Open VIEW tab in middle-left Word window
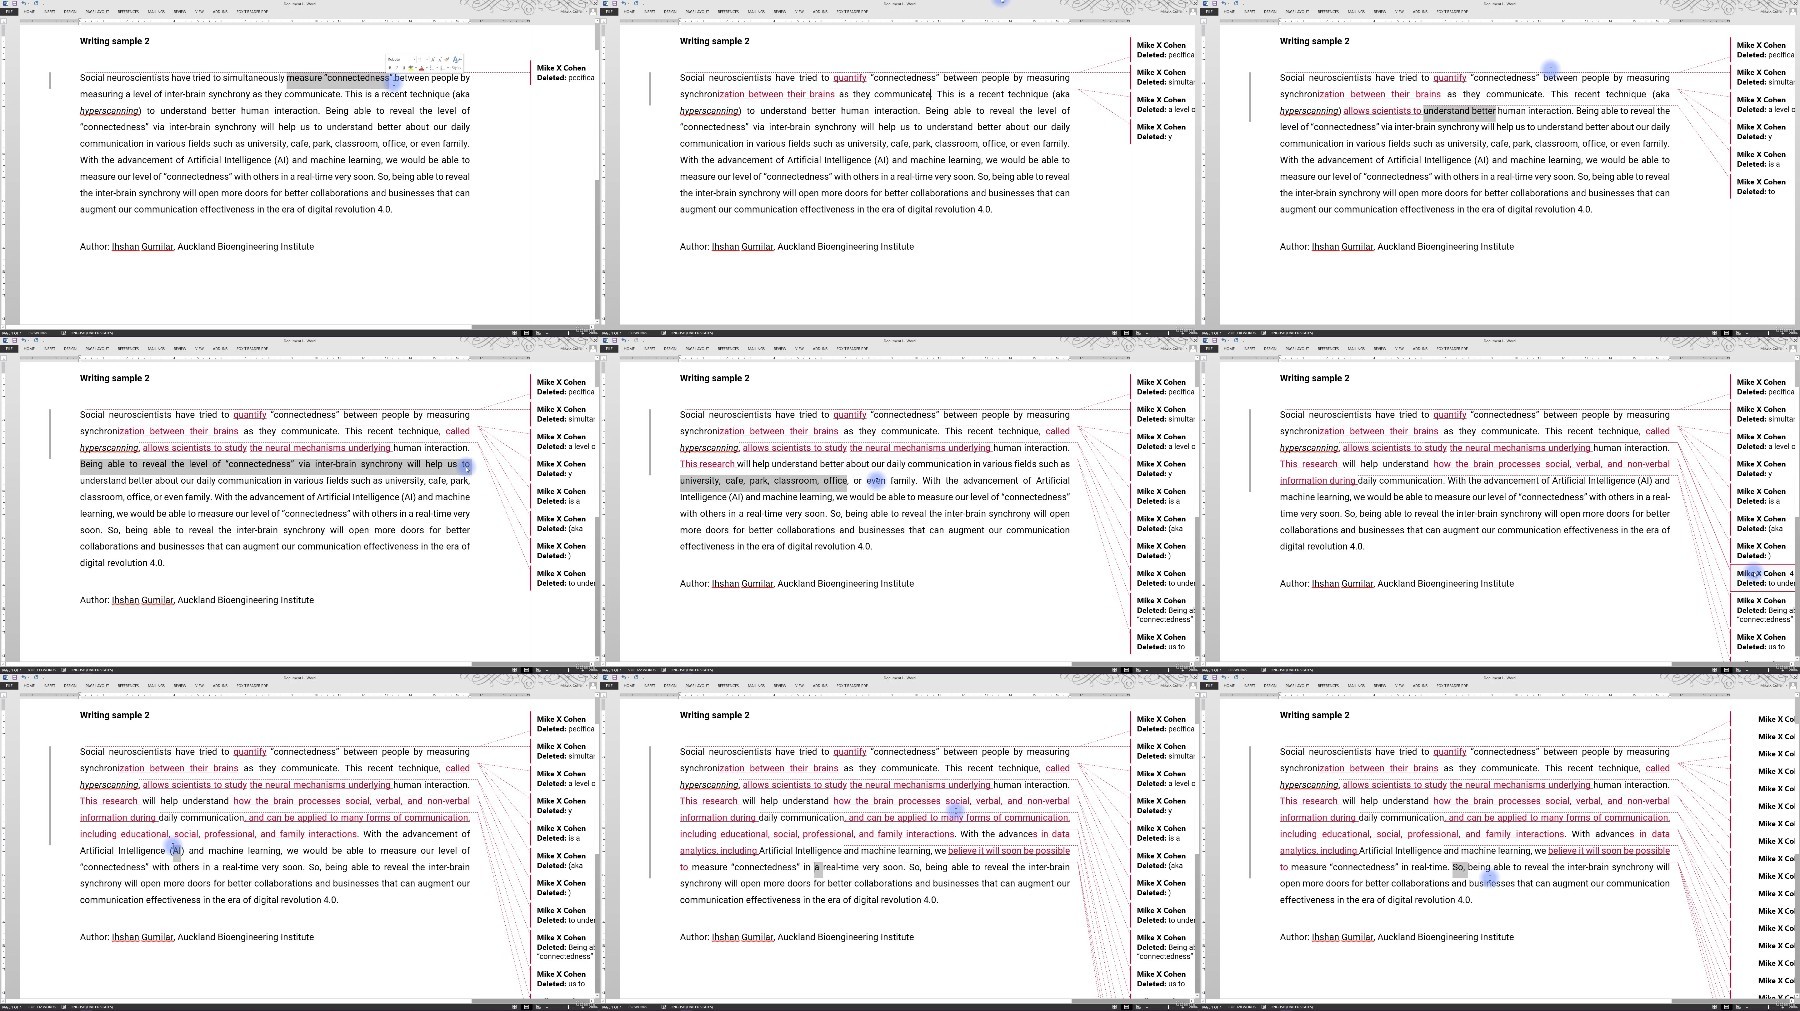Image resolution: width=1800 pixels, height=1011 pixels. (x=199, y=348)
